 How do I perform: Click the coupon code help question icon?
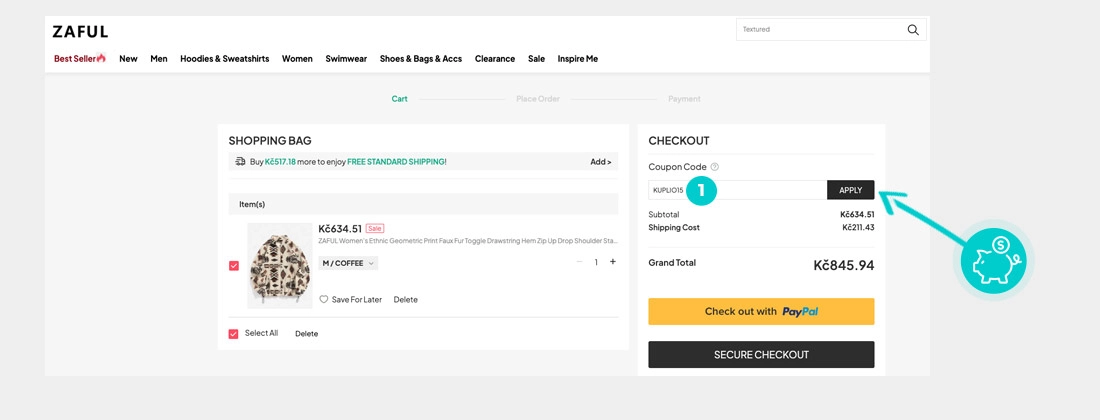click(714, 167)
